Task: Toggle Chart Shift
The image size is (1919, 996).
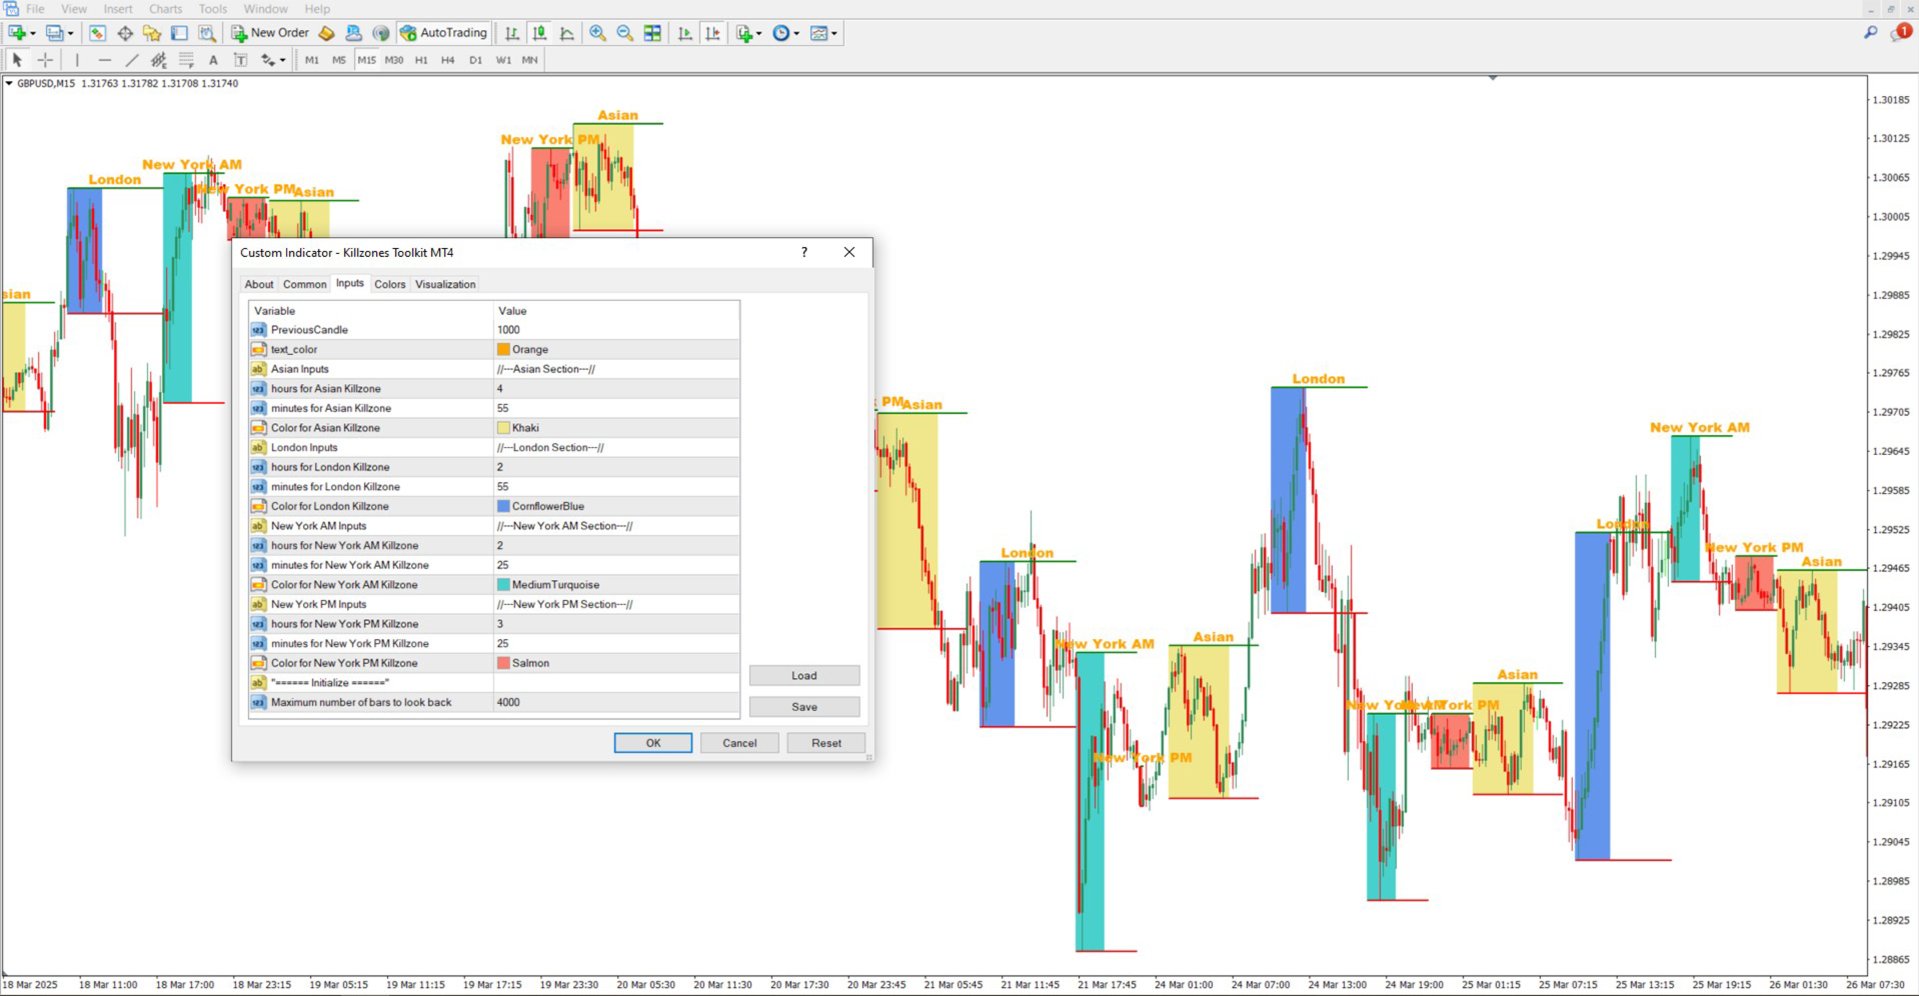Action: click(712, 33)
